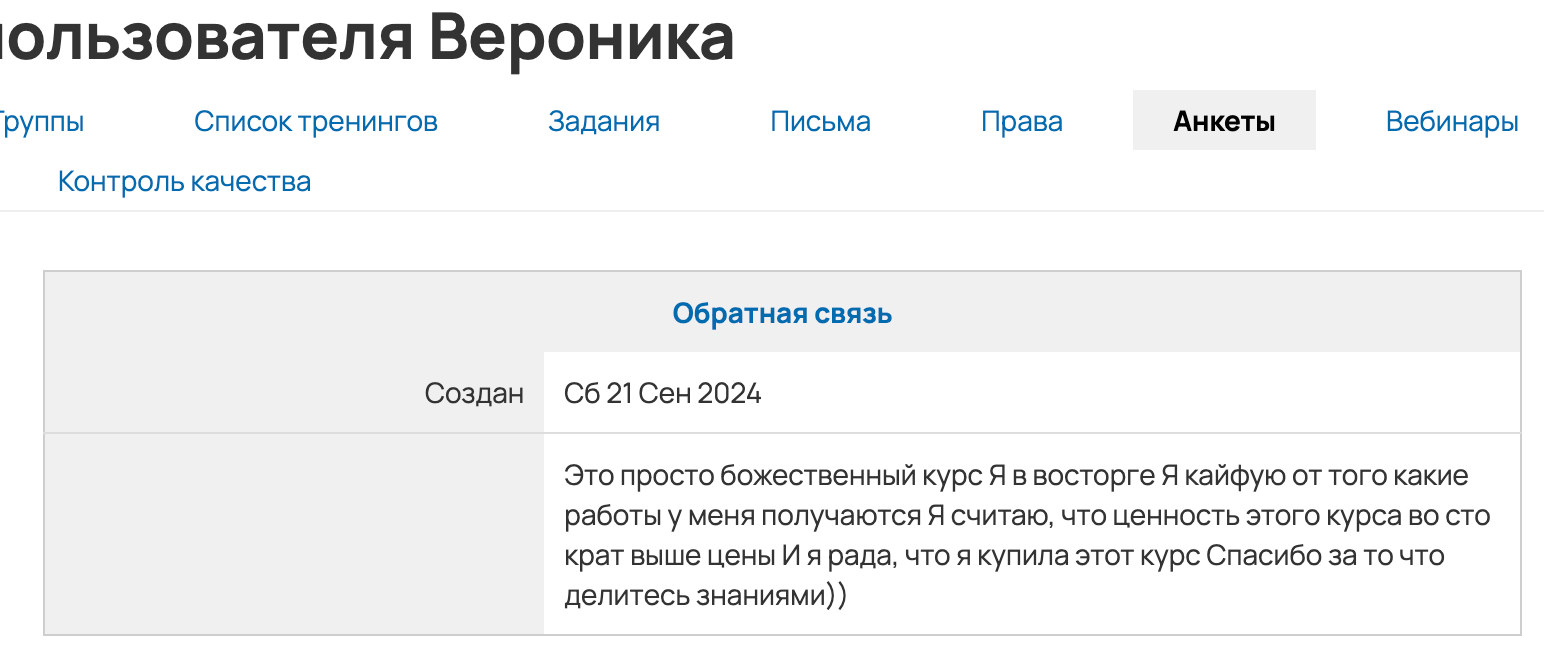Viewport: 1544px width, 670px height.
Task: Select the active Анкеты tab
Action: click(1224, 119)
